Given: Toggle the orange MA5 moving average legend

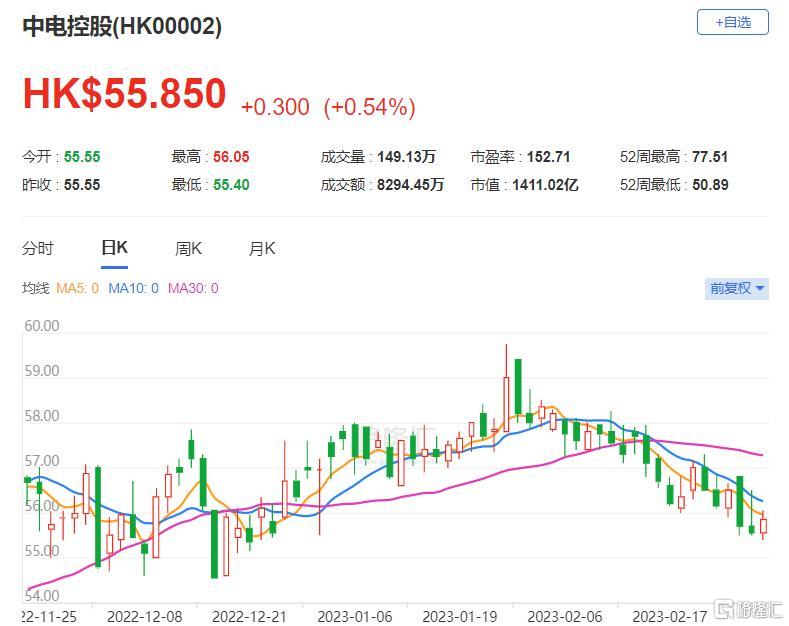Looking at the screenshot, I should coord(77,288).
